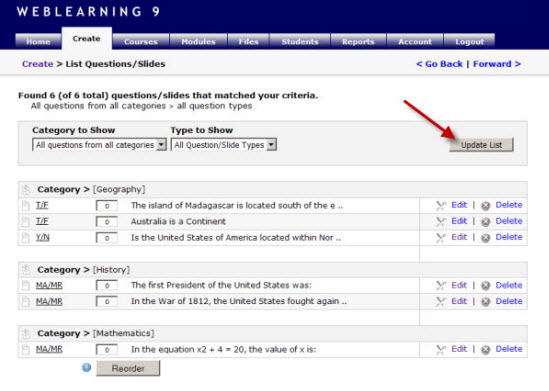This screenshot has width=549, height=391.
Task: Go to the Files tab
Action: tap(248, 41)
